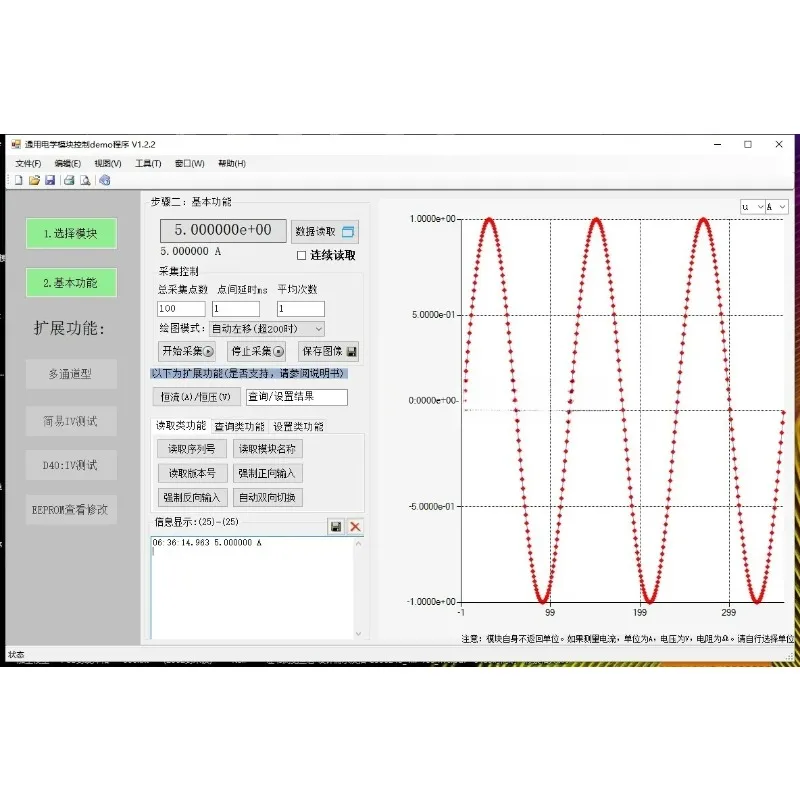Click the Open folder toolbar icon

click(34, 180)
